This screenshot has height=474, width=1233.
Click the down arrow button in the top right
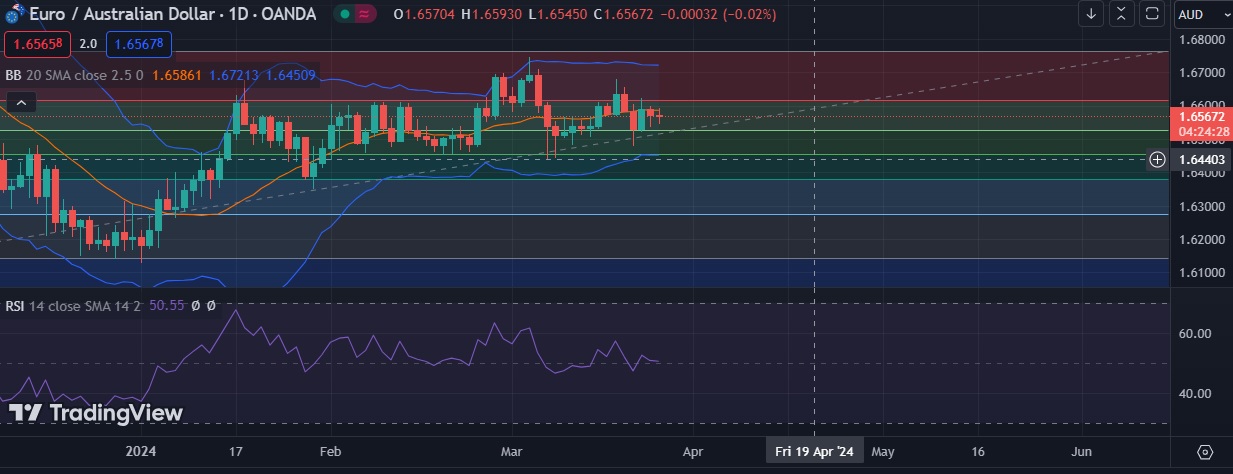click(x=1091, y=14)
